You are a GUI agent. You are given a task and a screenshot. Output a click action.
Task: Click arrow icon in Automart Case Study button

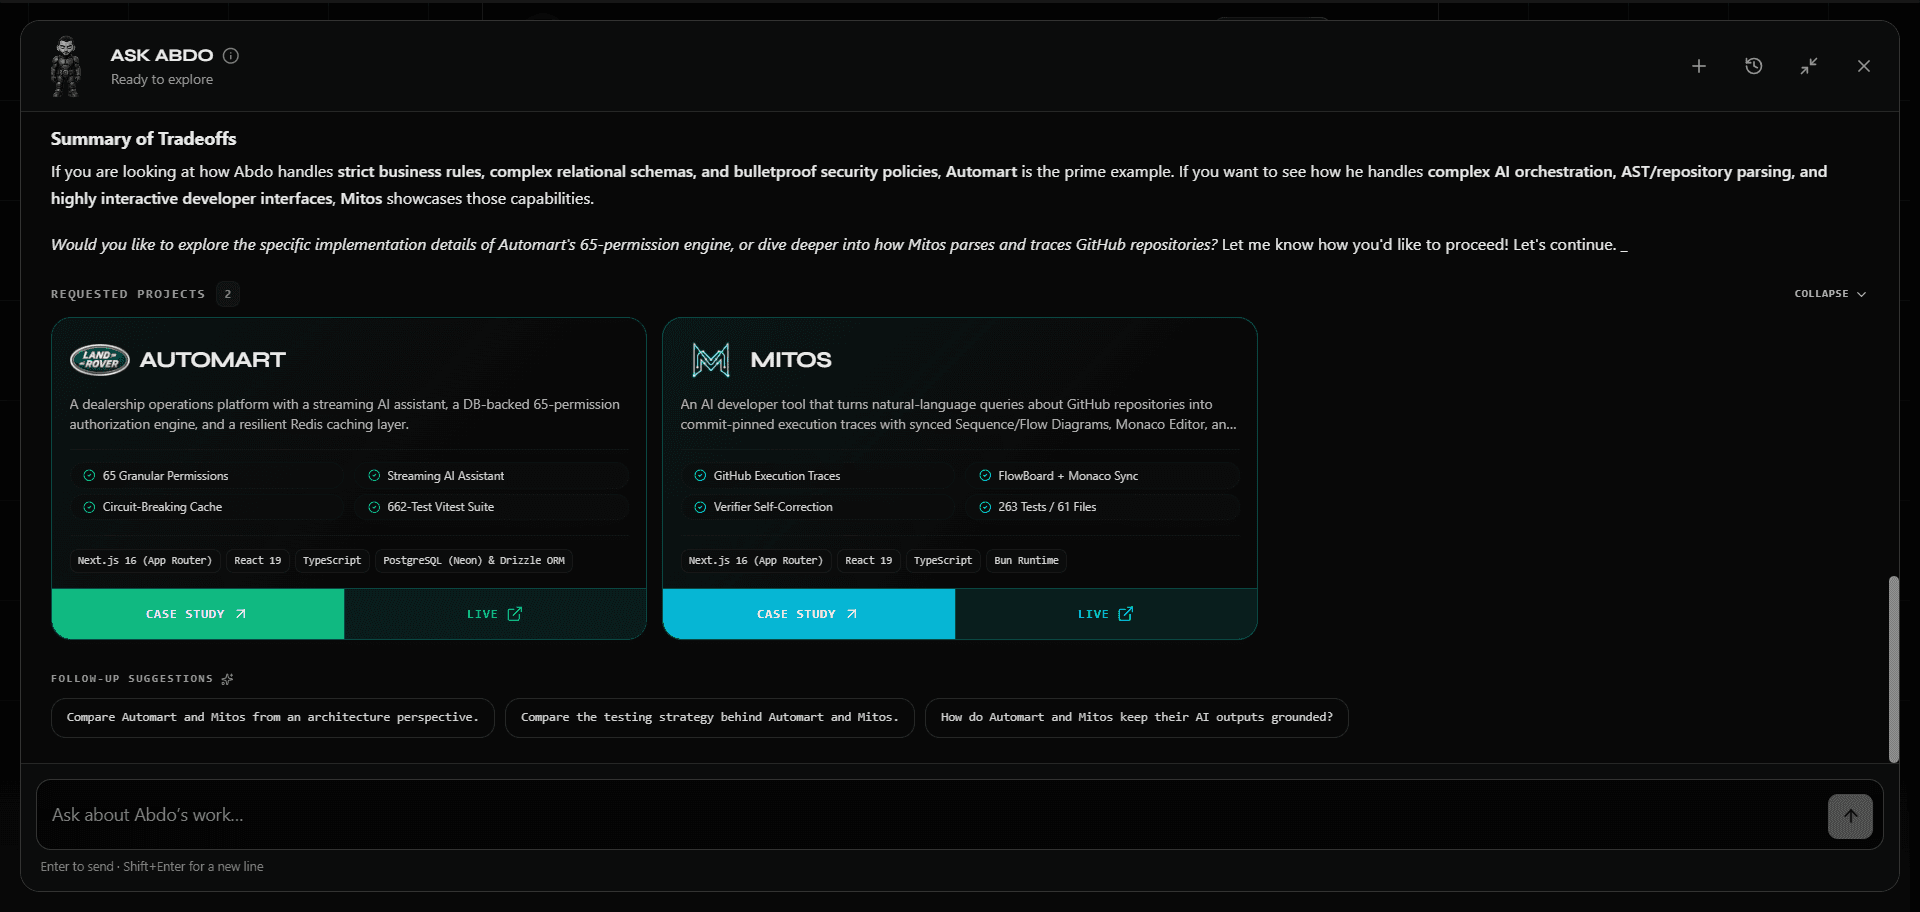coord(241,614)
